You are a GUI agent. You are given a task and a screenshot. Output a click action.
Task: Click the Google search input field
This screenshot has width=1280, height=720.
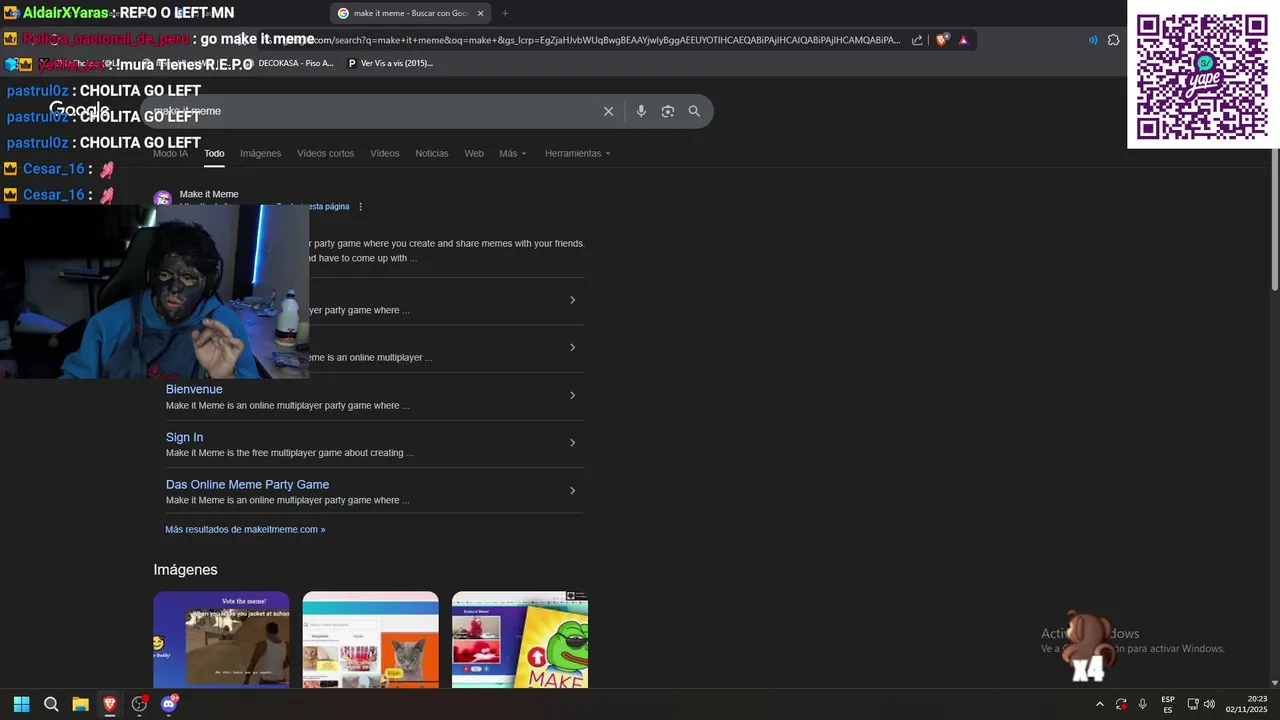pos(370,111)
